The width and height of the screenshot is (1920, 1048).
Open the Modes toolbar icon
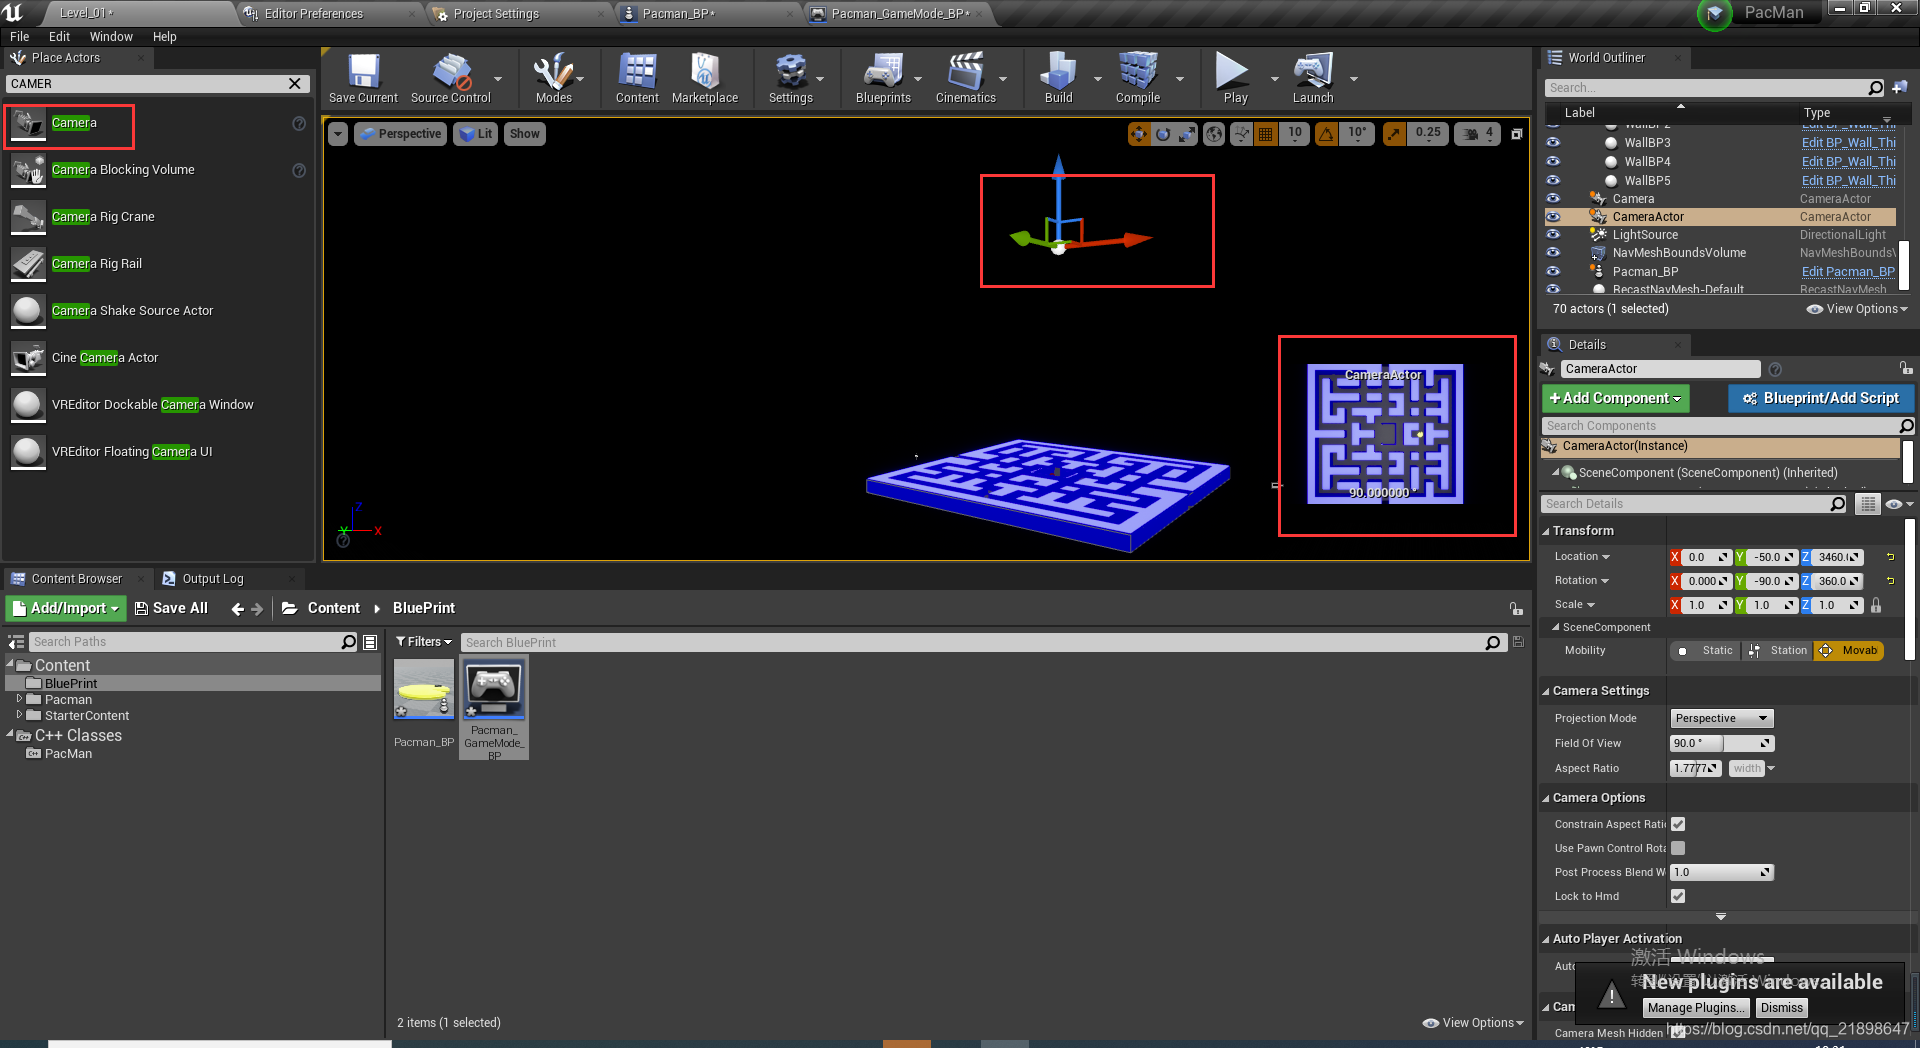pos(553,78)
